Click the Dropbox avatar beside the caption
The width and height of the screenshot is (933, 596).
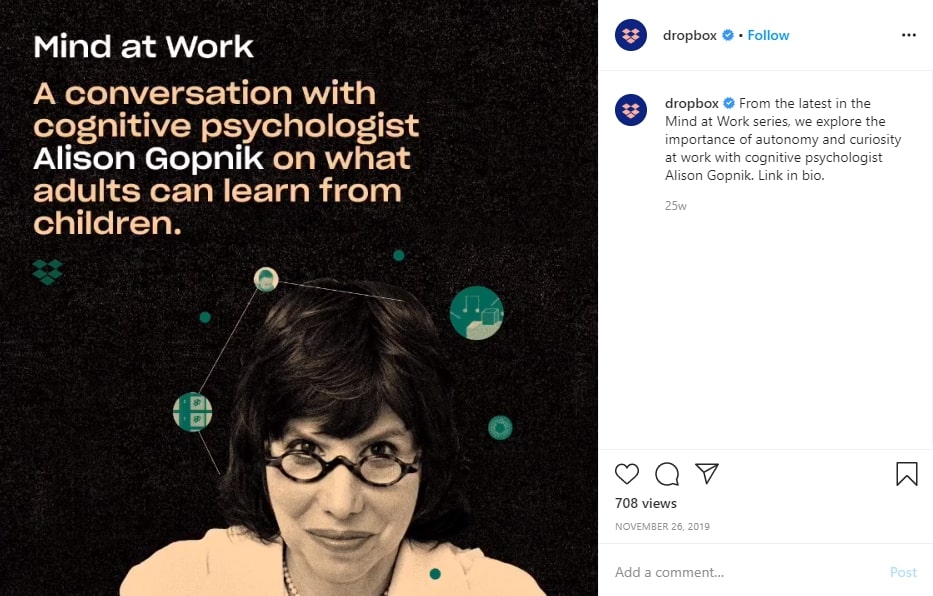(x=631, y=110)
